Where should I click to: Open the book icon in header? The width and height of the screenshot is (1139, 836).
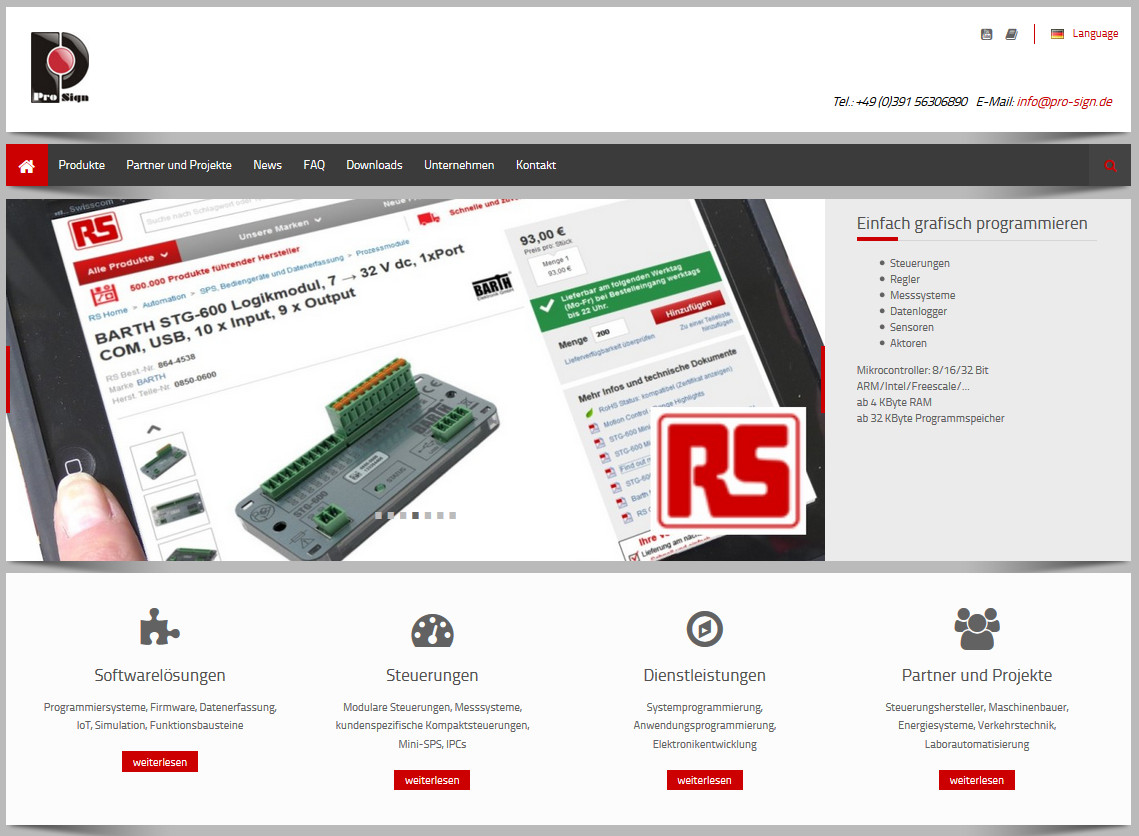(1011, 34)
